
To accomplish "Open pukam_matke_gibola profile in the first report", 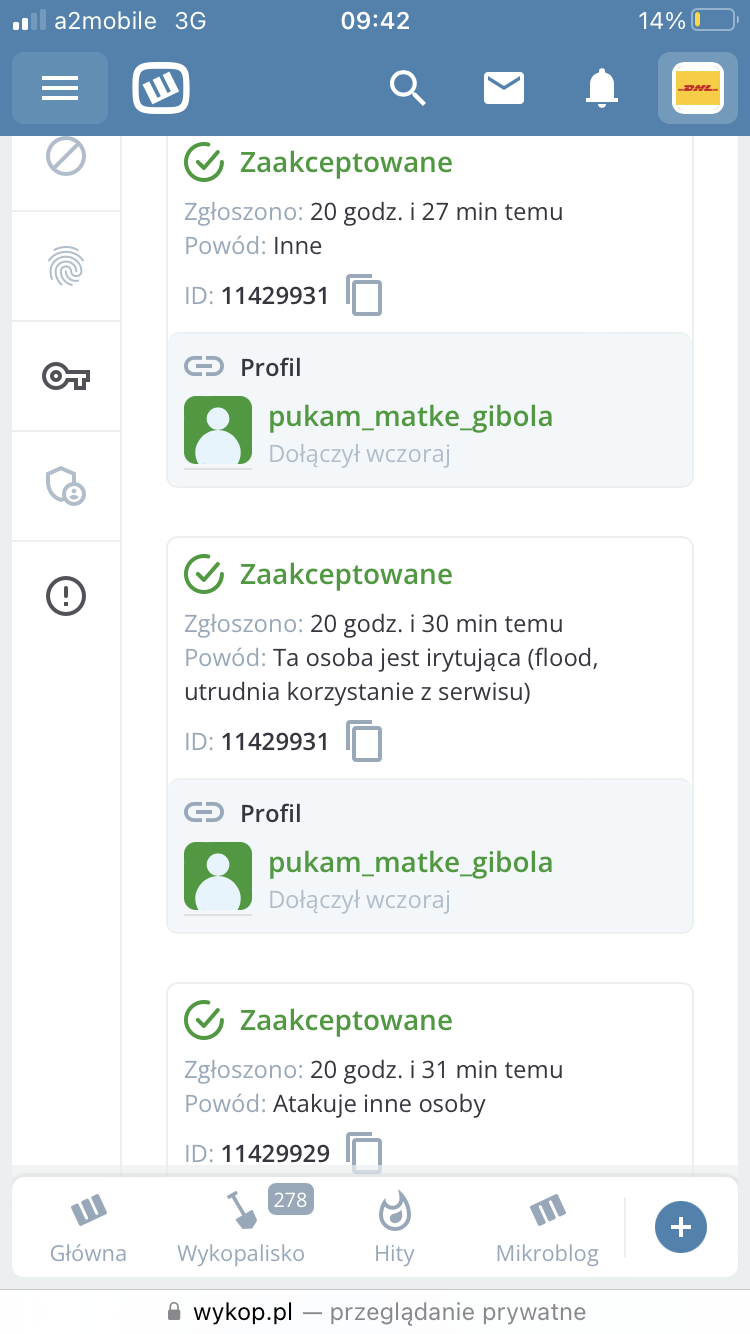I will tap(410, 417).
